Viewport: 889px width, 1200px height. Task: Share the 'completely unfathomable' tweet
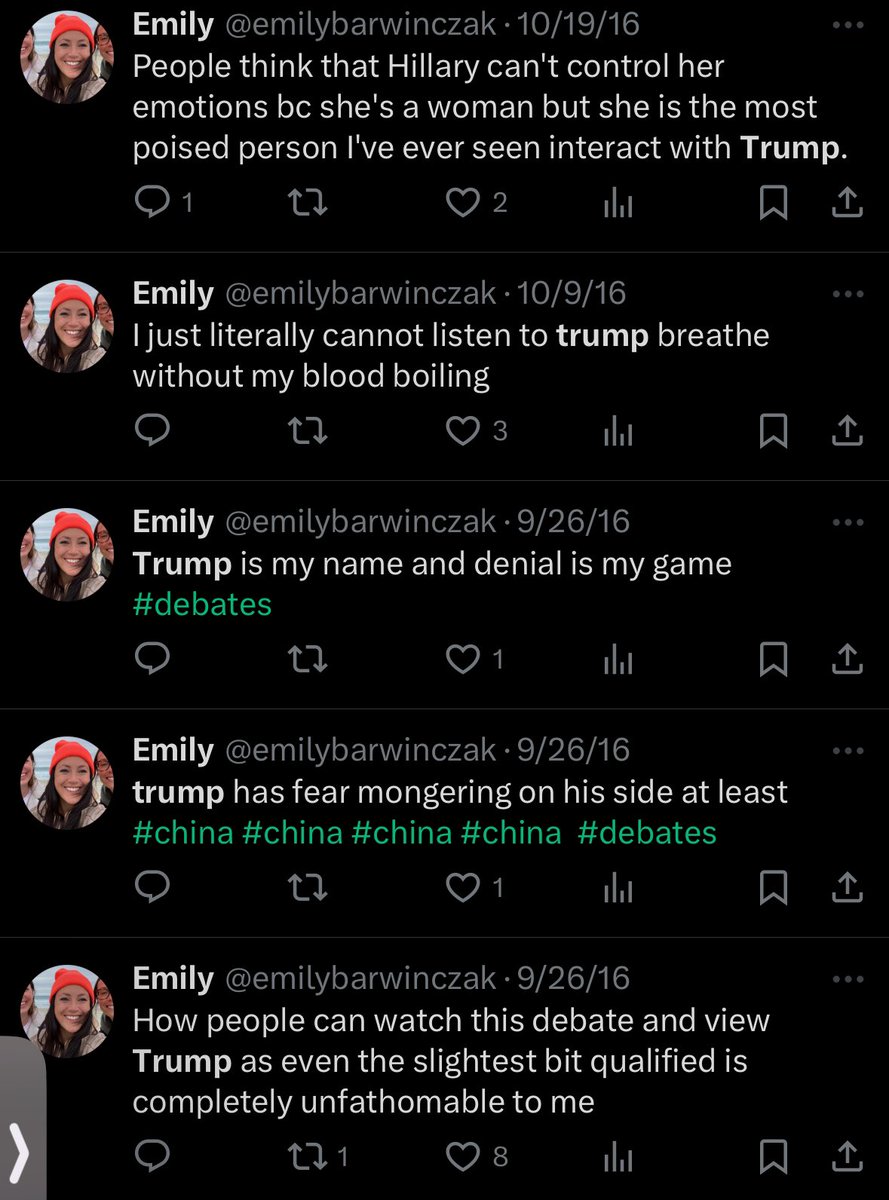click(x=847, y=1157)
